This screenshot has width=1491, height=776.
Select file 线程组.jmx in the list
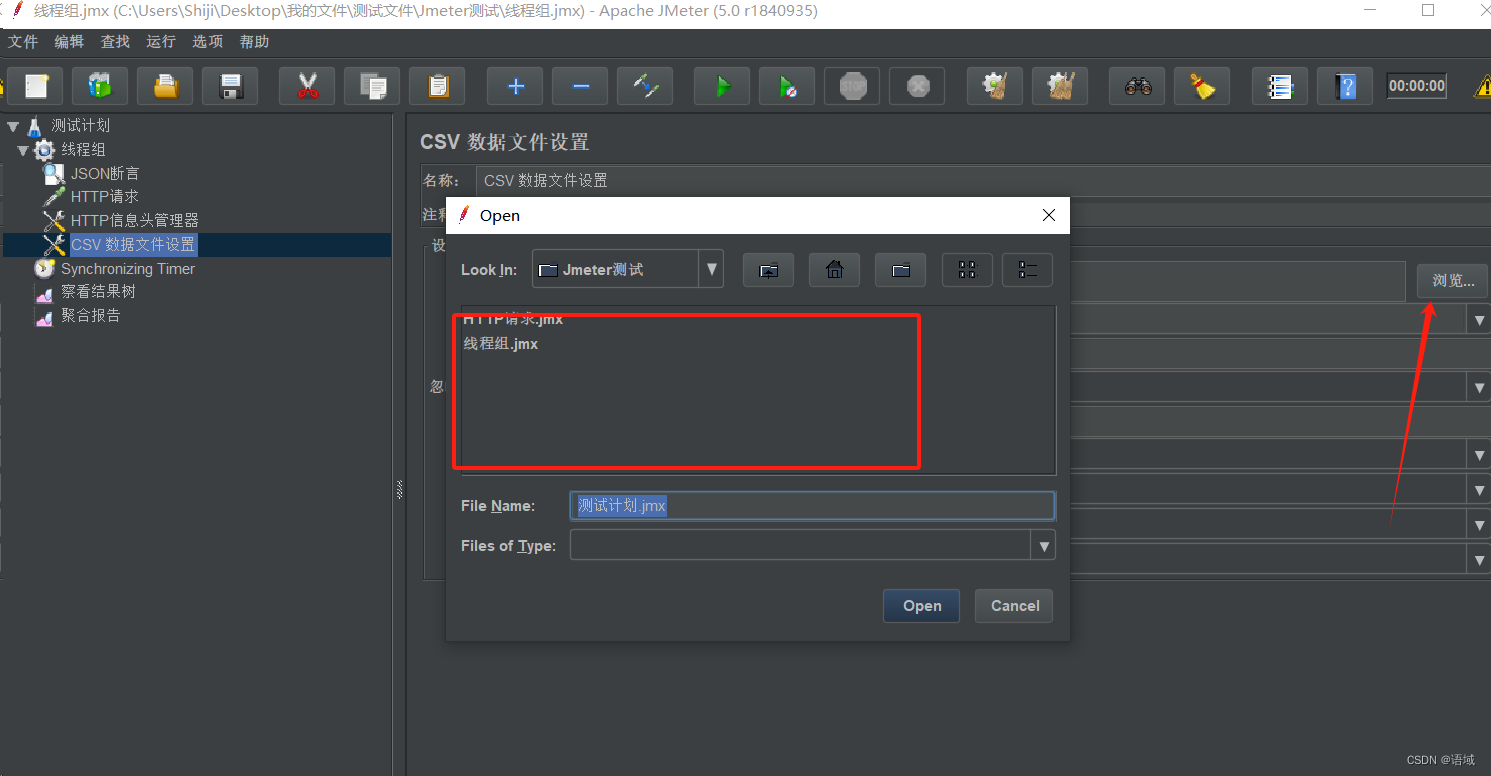tap(500, 344)
